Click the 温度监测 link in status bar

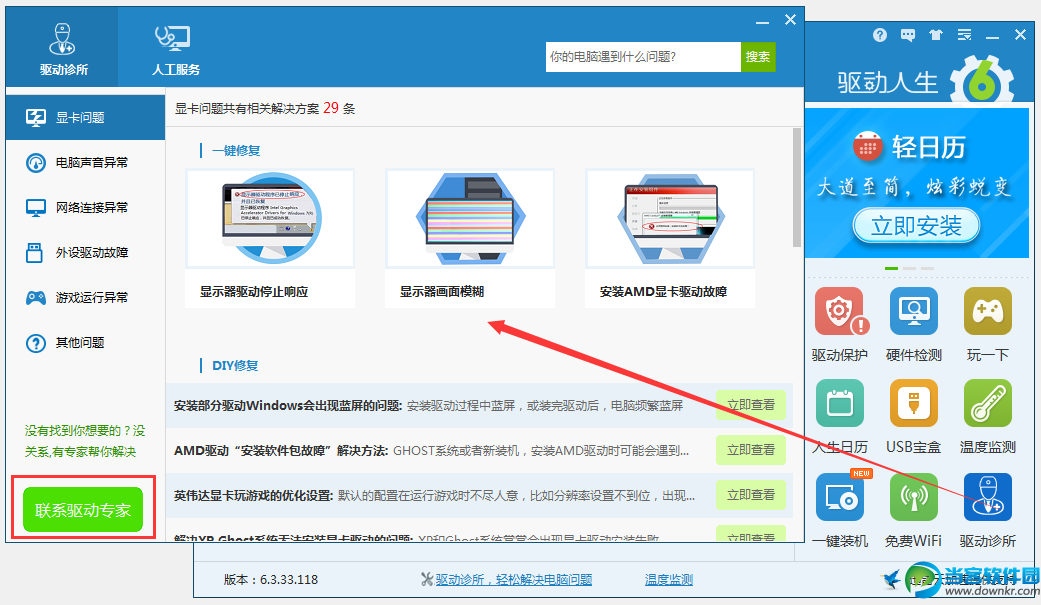tap(669, 580)
